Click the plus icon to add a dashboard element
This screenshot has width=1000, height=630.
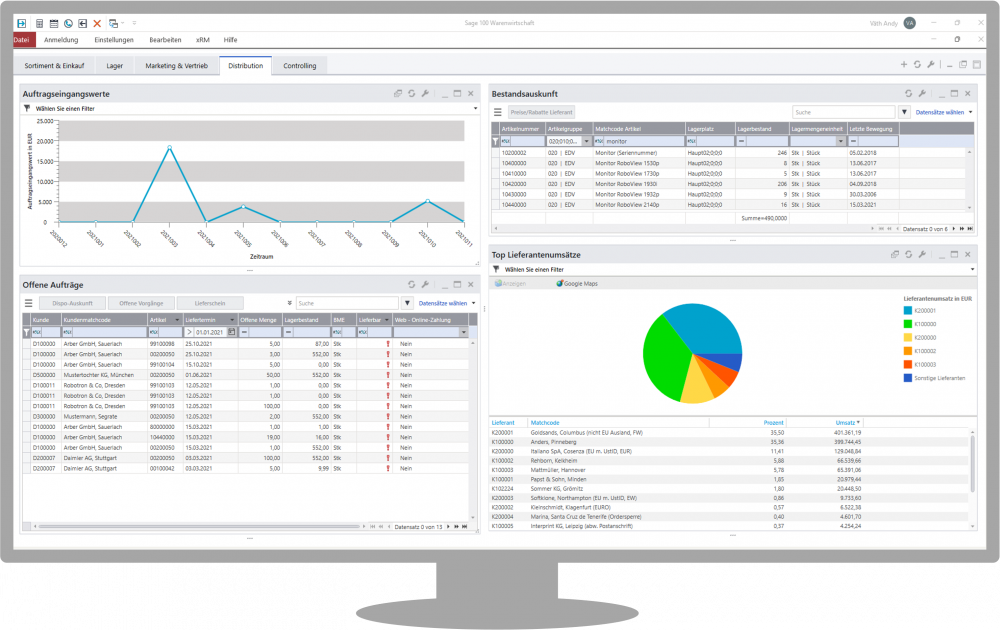pos(904,65)
